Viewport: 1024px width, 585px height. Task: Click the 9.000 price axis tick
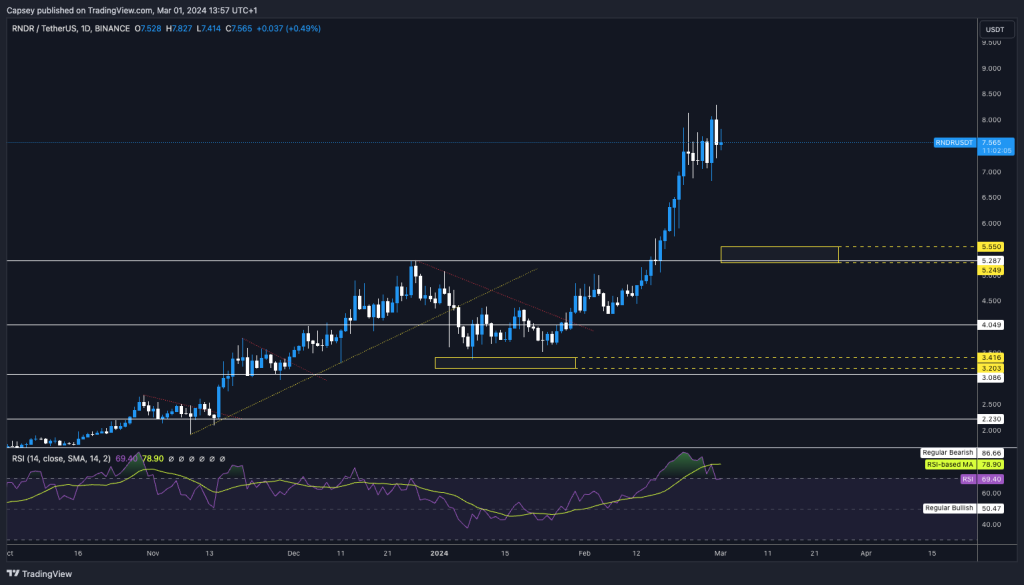click(991, 69)
